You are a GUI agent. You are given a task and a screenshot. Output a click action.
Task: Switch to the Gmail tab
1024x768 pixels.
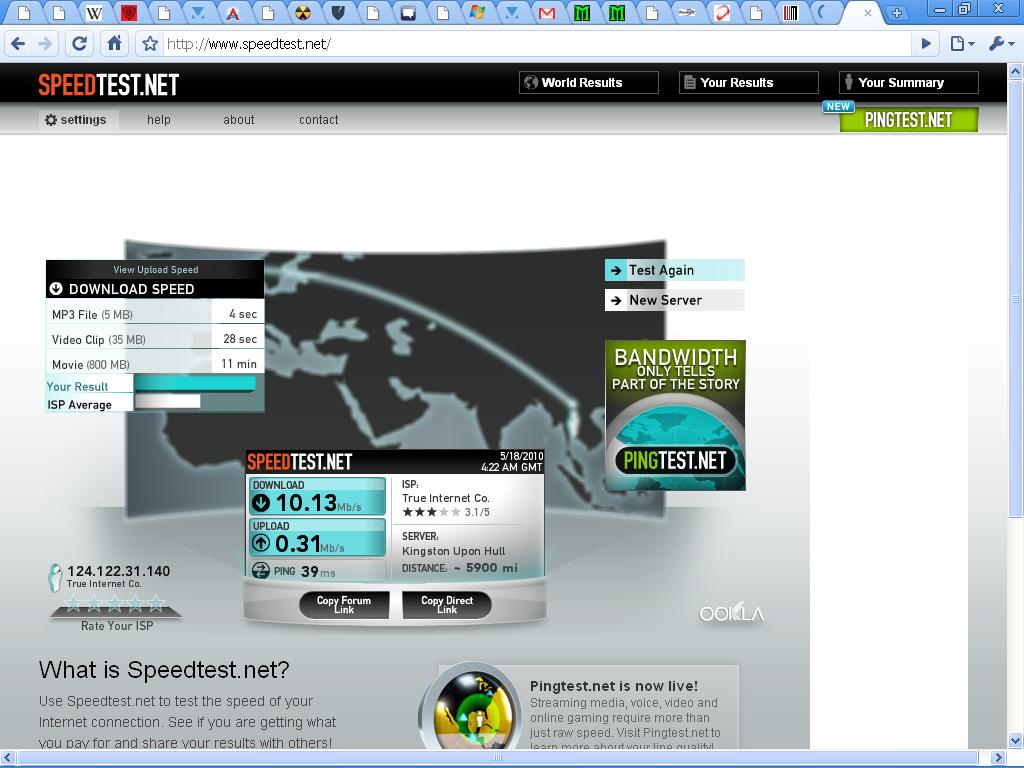pos(546,13)
